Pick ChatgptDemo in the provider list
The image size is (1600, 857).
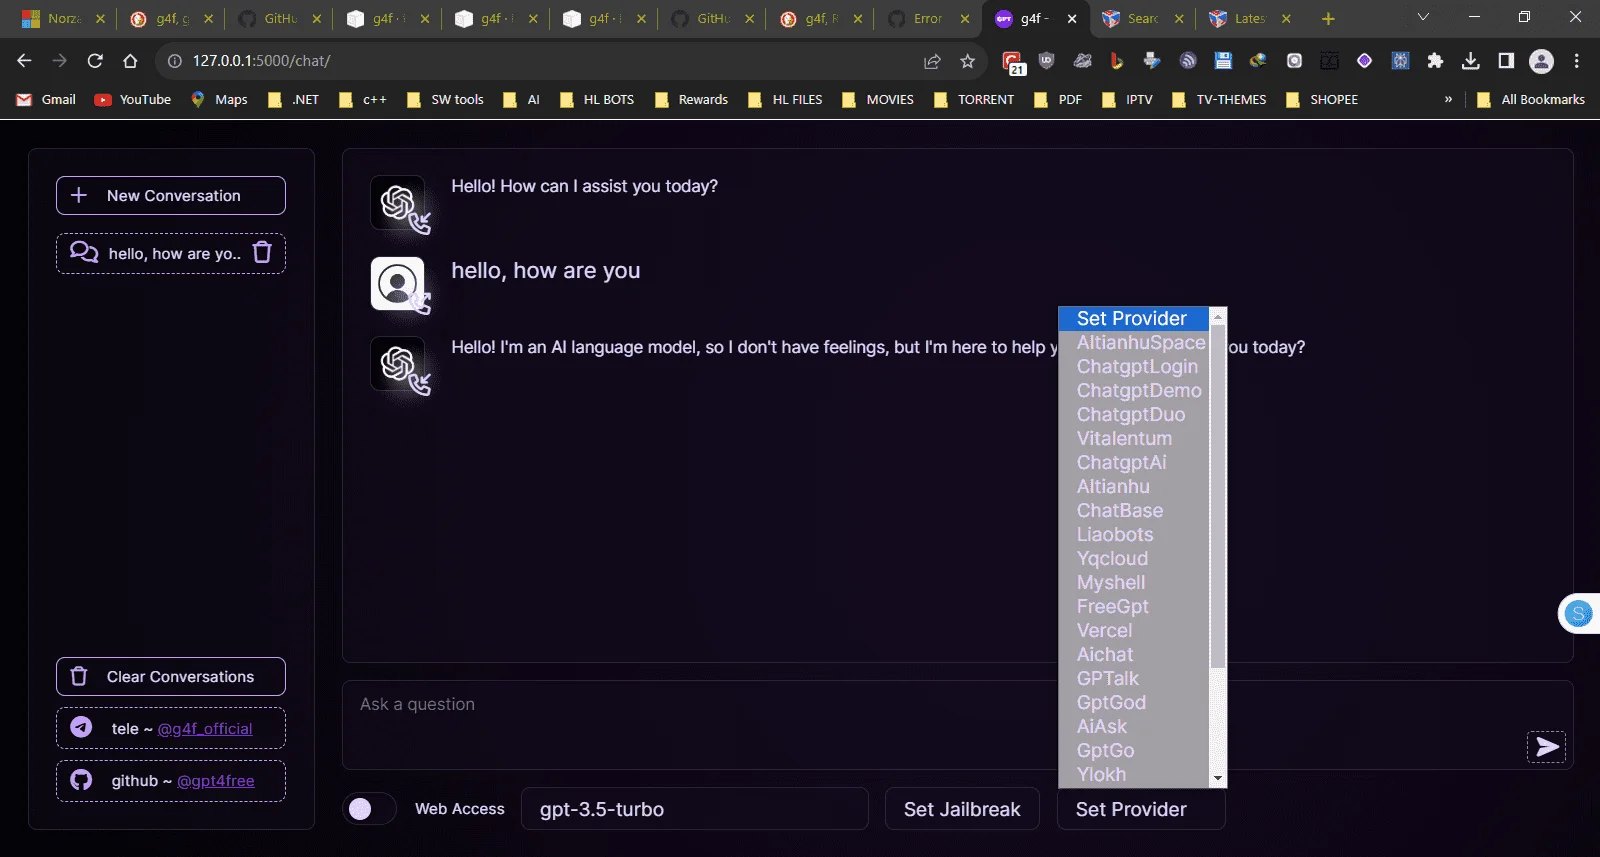(1134, 390)
